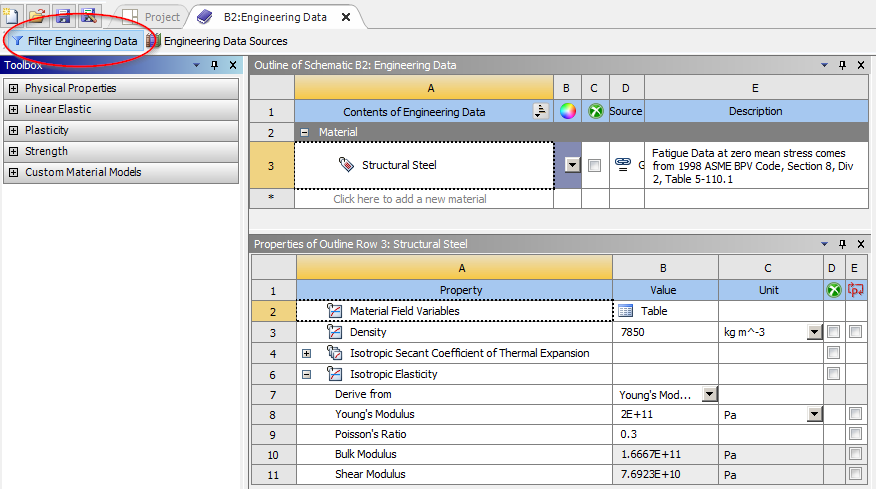This screenshot has width=876, height=489.
Task: Toggle suppression checkbox for Structural Steel
Action: tap(595, 165)
